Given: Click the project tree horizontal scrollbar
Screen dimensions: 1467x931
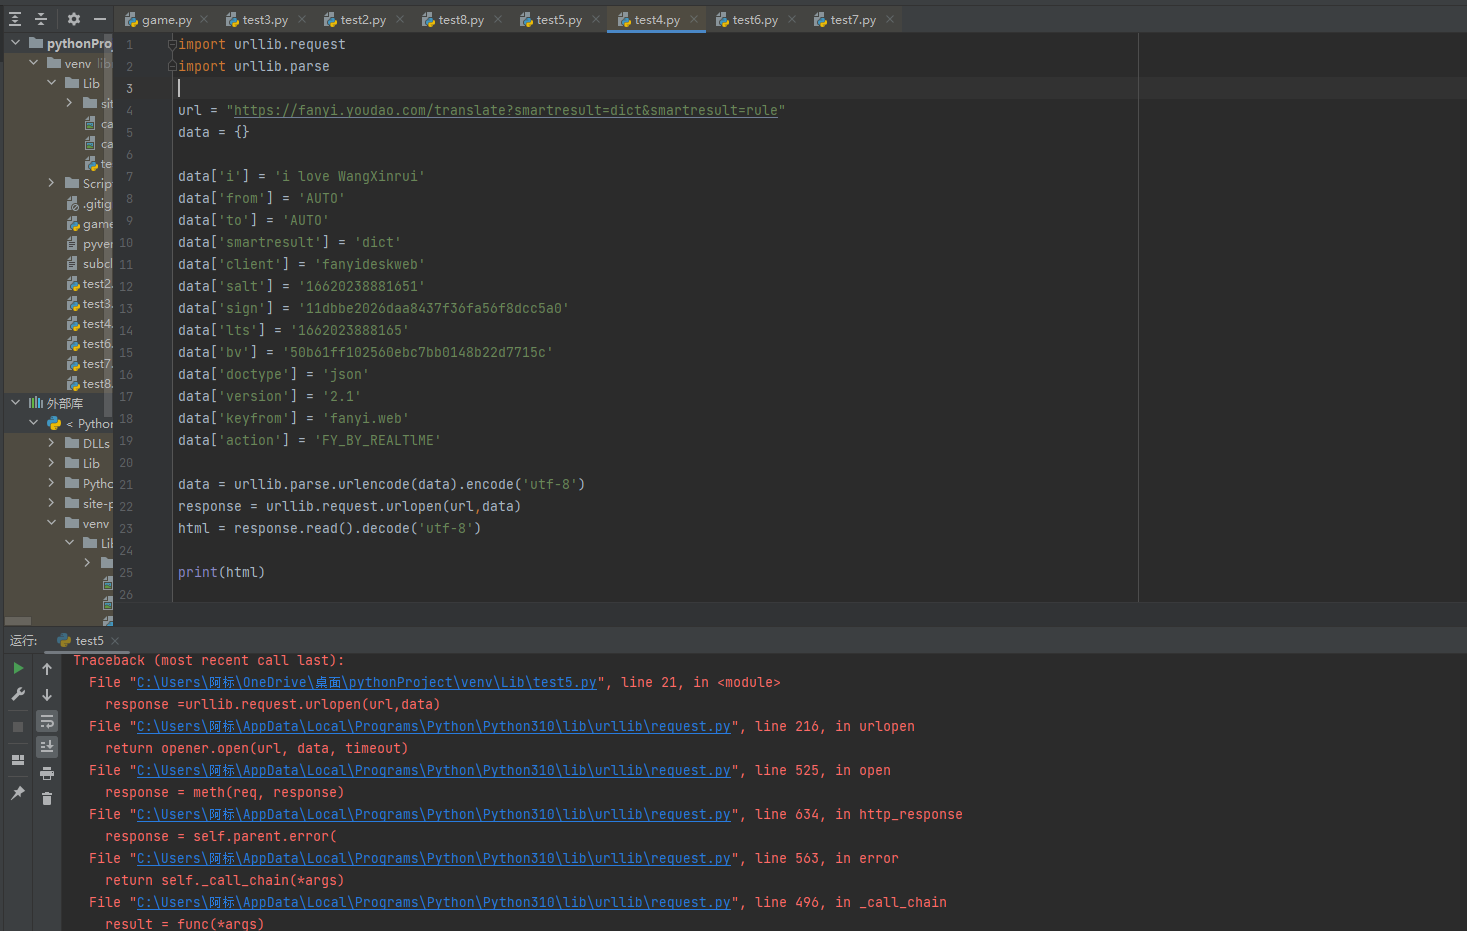Looking at the screenshot, I should point(18,621).
